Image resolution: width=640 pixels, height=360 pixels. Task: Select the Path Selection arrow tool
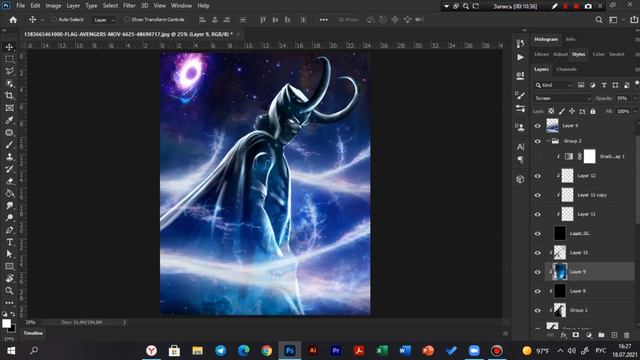9,254
